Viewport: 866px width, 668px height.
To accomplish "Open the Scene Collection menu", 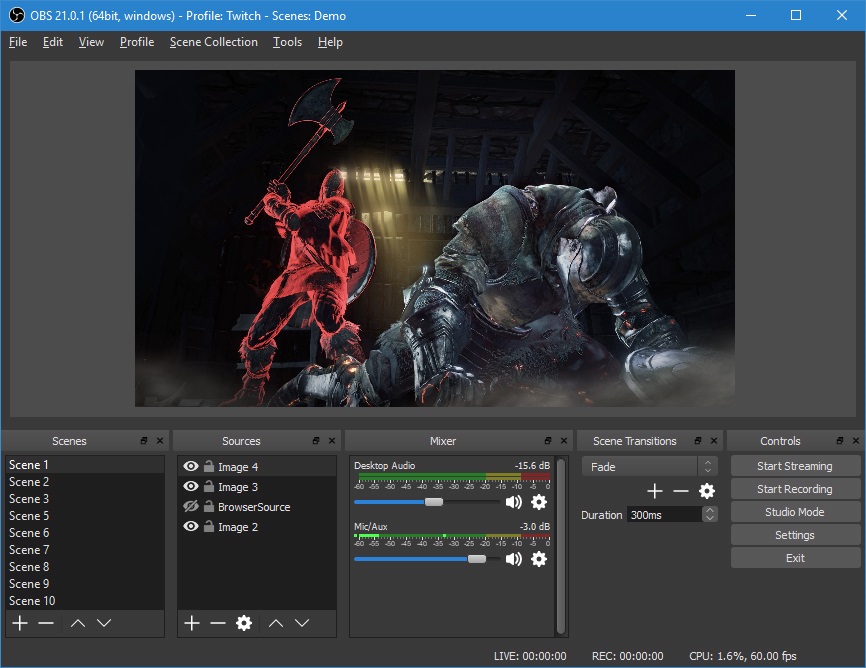I will (214, 42).
